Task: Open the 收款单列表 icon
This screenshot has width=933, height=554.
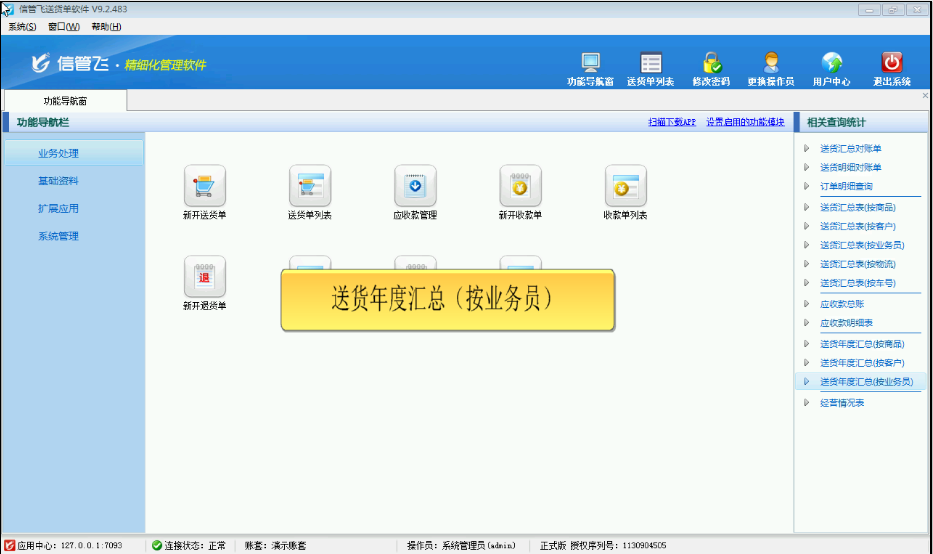Action: click(625, 186)
